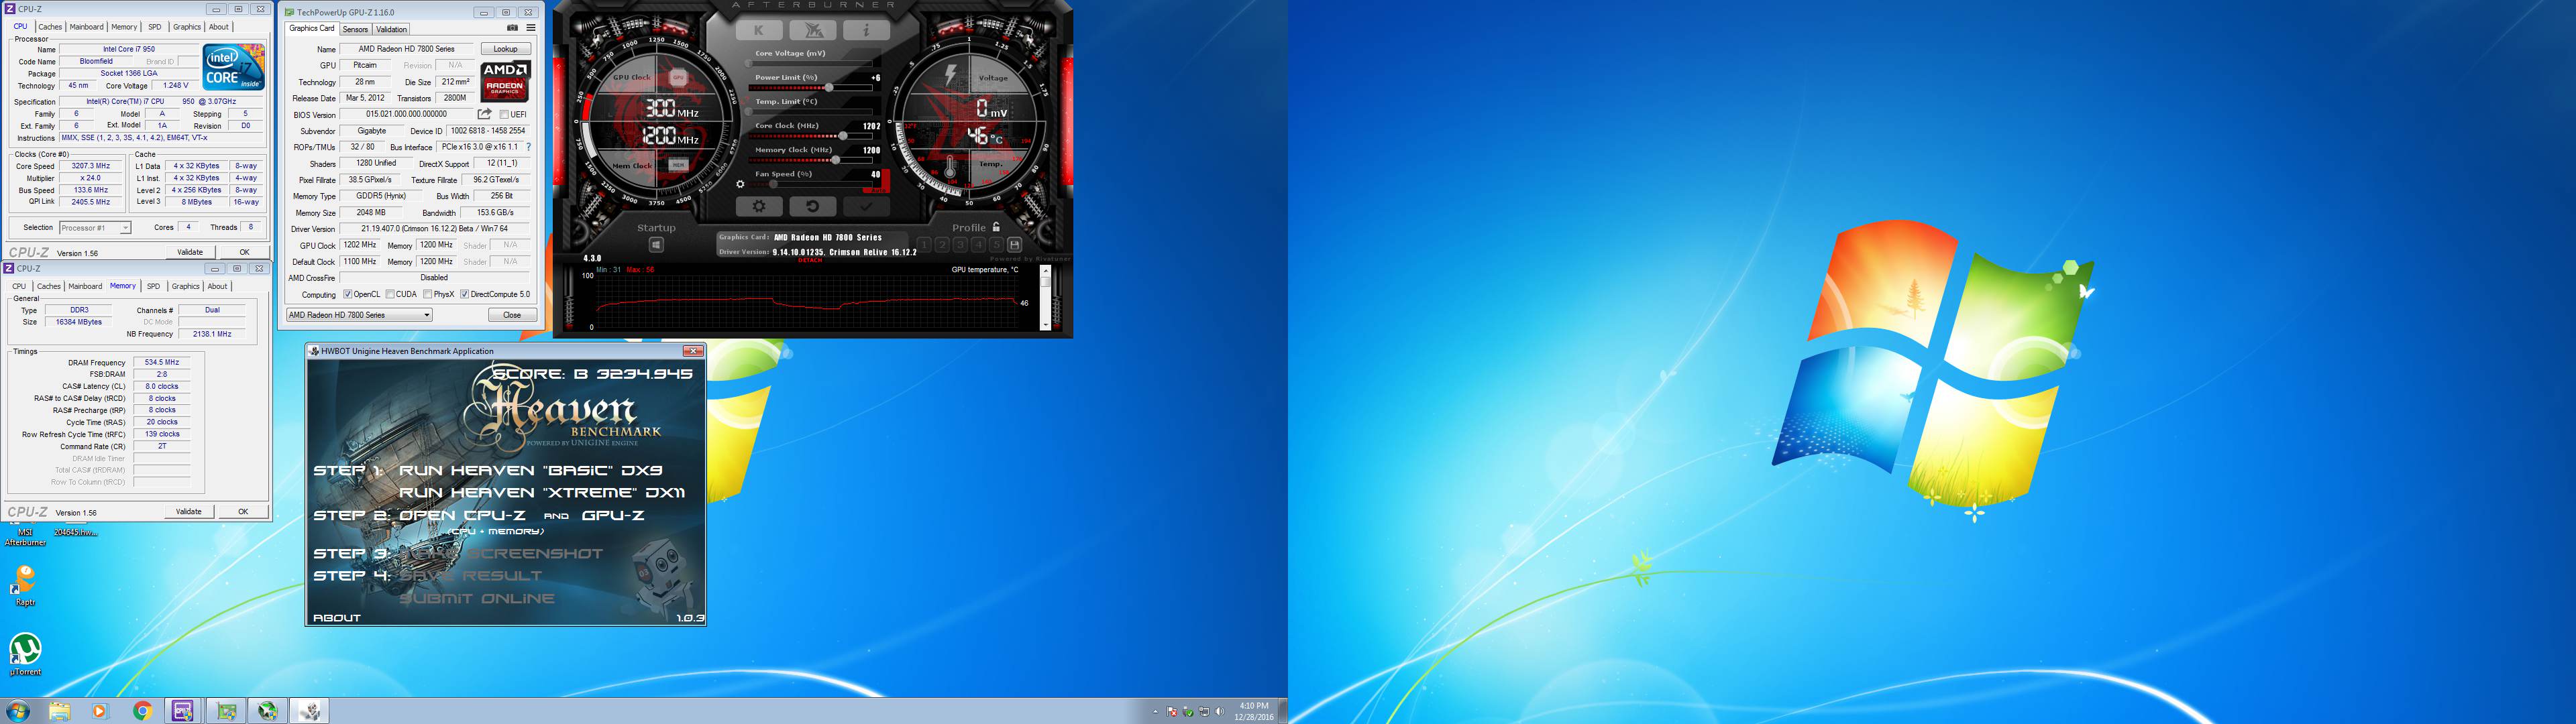Toggle Afterburner Windows startup icon
Viewport: 2576px width, 724px height.
pyautogui.click(x=656, y=244)
